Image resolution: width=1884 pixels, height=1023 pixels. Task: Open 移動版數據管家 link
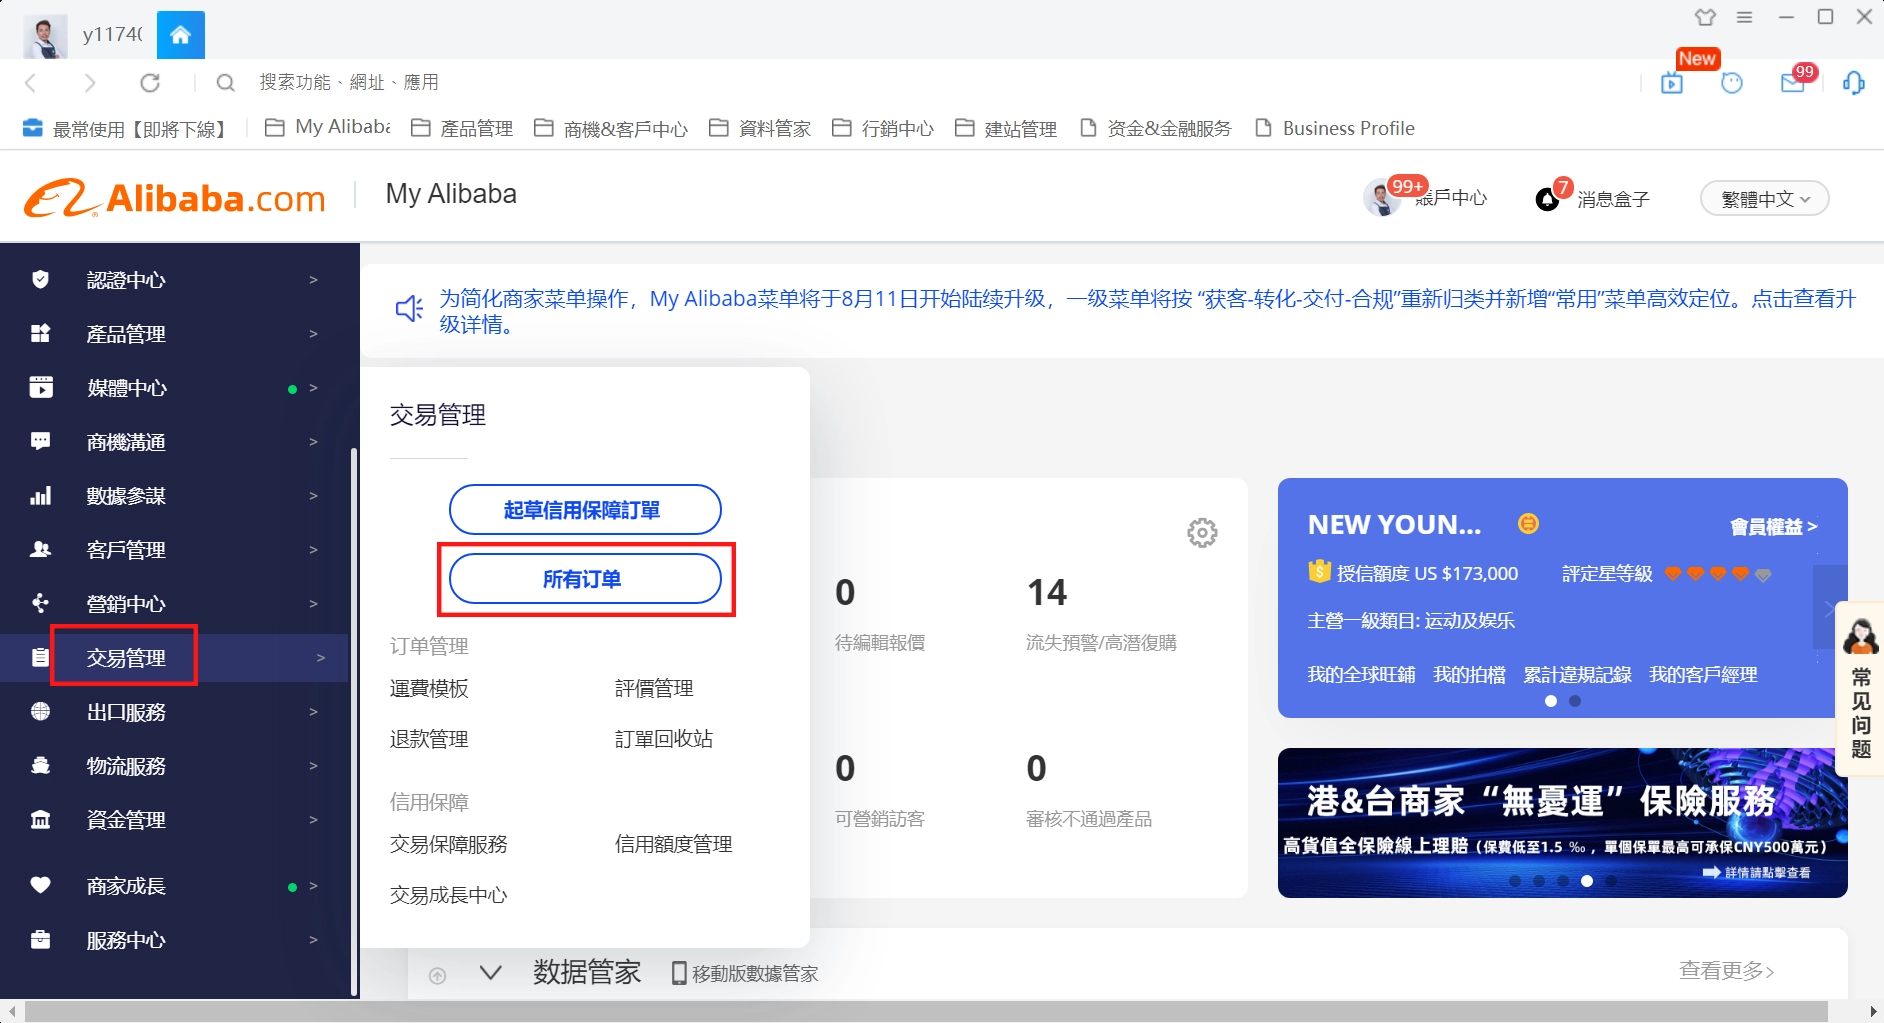(x=745, y=973)
